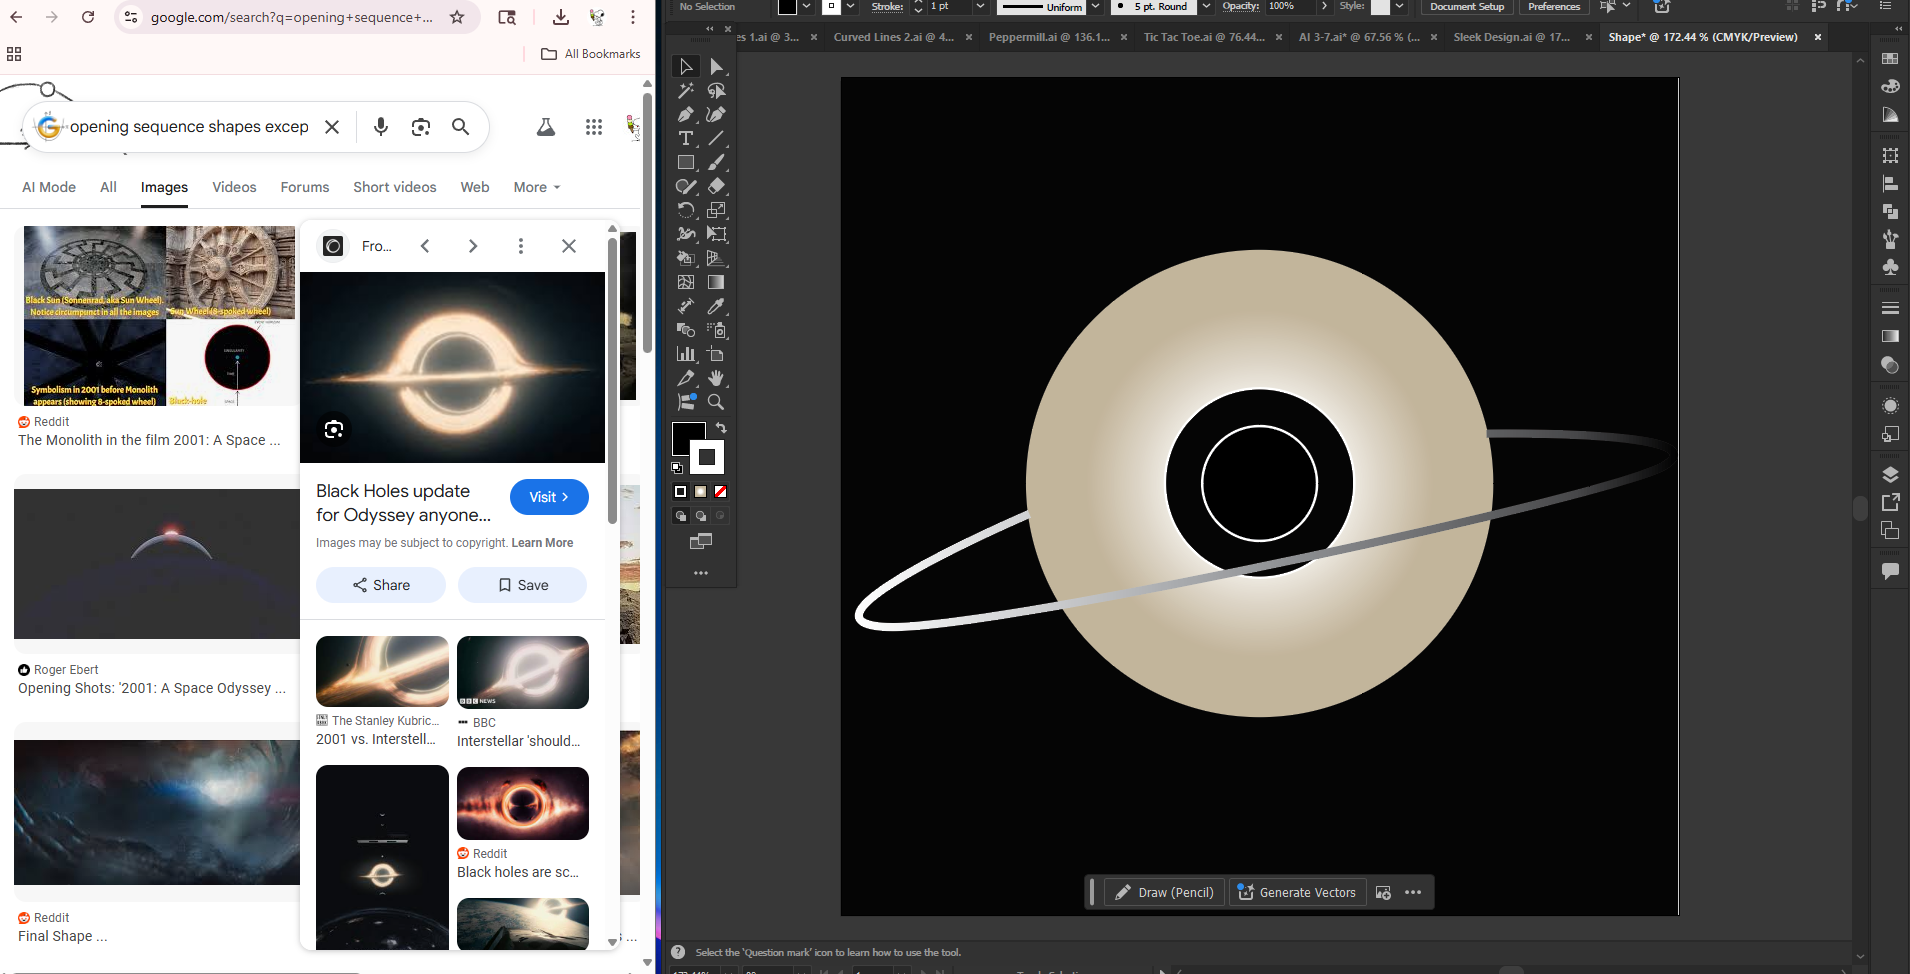Viewport: 1910px width, 974px height.
Task: Open the stroke weight dropdown
Action: coord(980,7)
